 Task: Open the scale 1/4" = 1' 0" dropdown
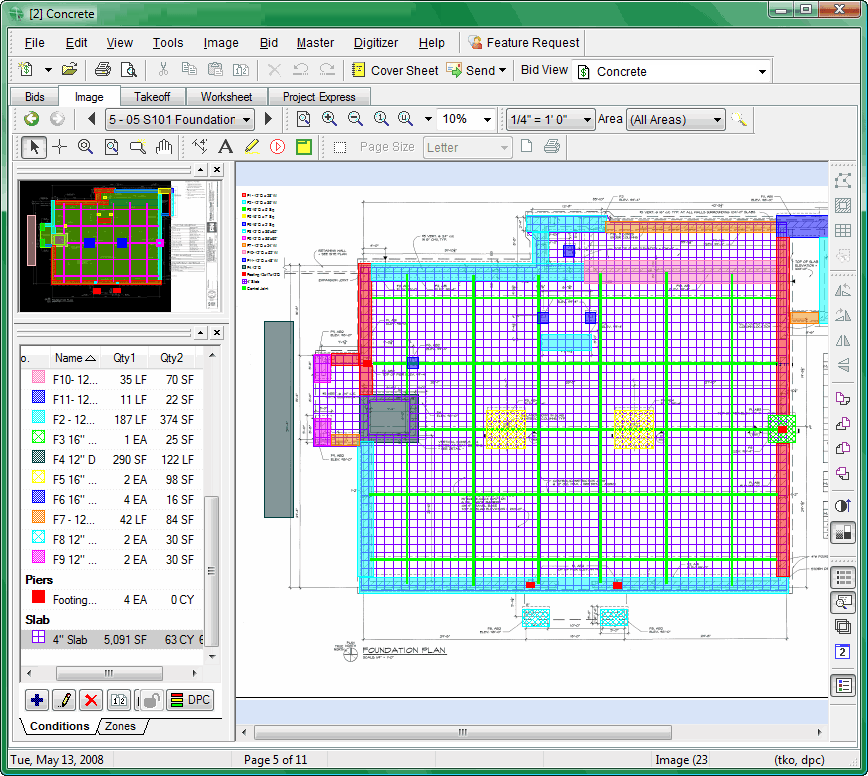tap(550, 120)
